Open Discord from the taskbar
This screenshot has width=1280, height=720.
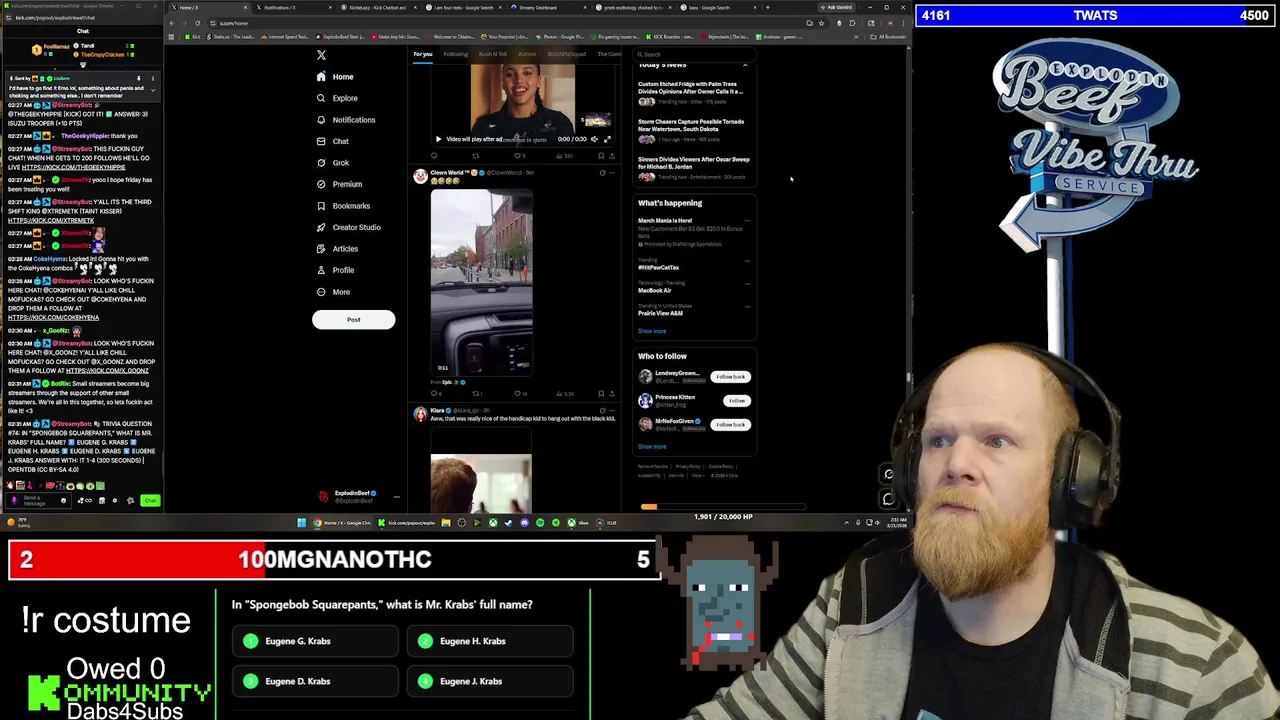(524, 522)
